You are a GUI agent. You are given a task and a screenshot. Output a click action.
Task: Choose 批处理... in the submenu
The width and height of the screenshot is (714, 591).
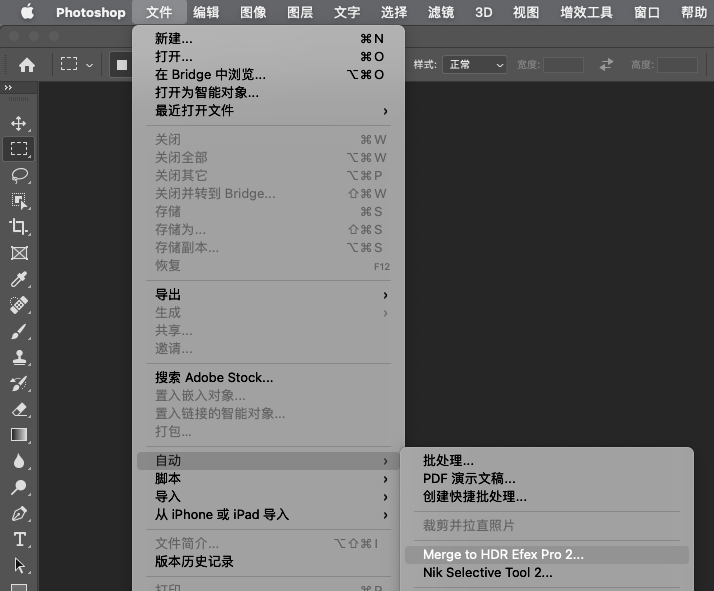pos(546,460)
